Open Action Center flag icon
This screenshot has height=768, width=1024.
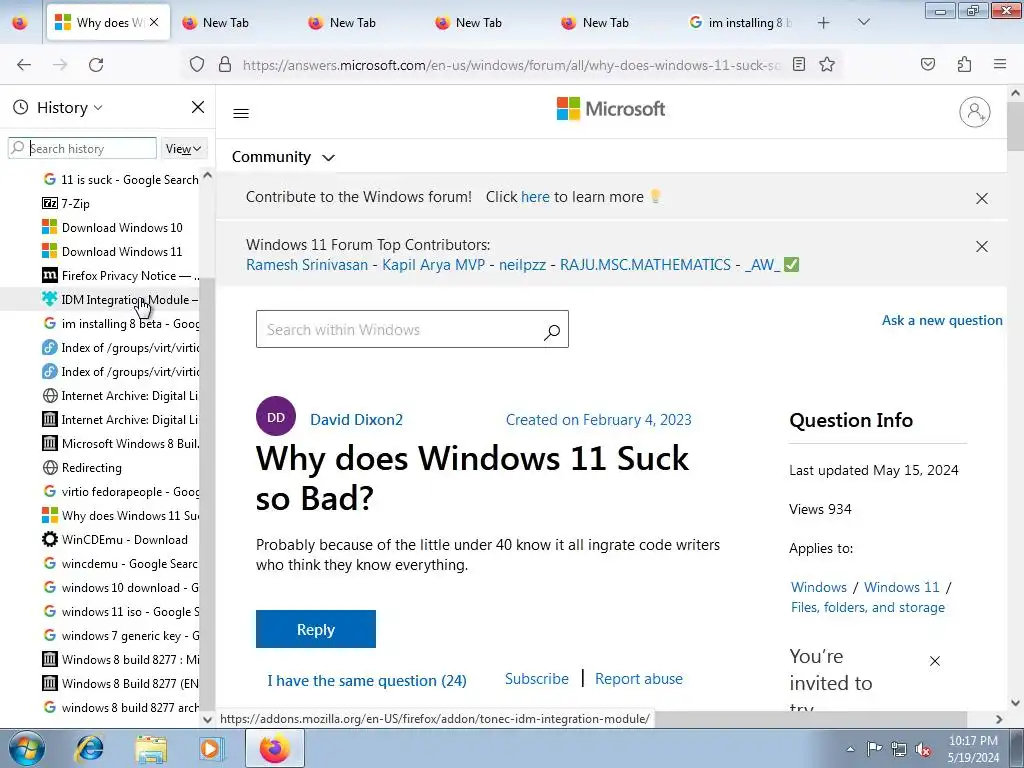point(874,749)
